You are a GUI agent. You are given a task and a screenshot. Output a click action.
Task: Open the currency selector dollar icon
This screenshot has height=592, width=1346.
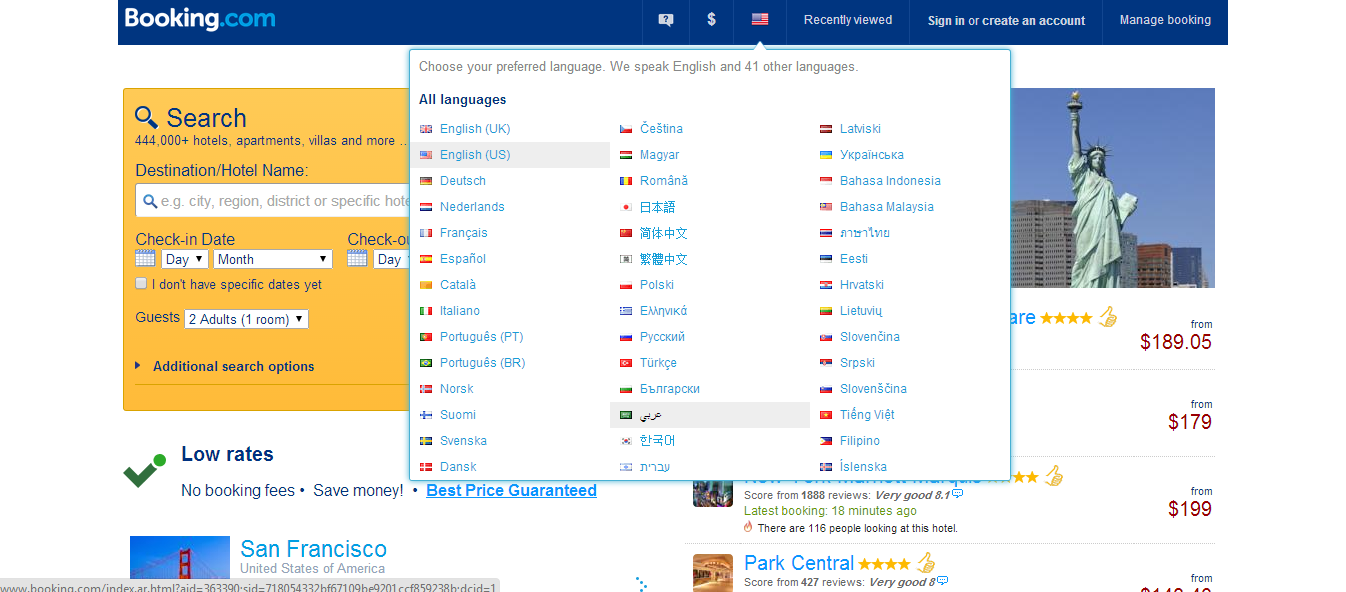[x=711, y=19]
